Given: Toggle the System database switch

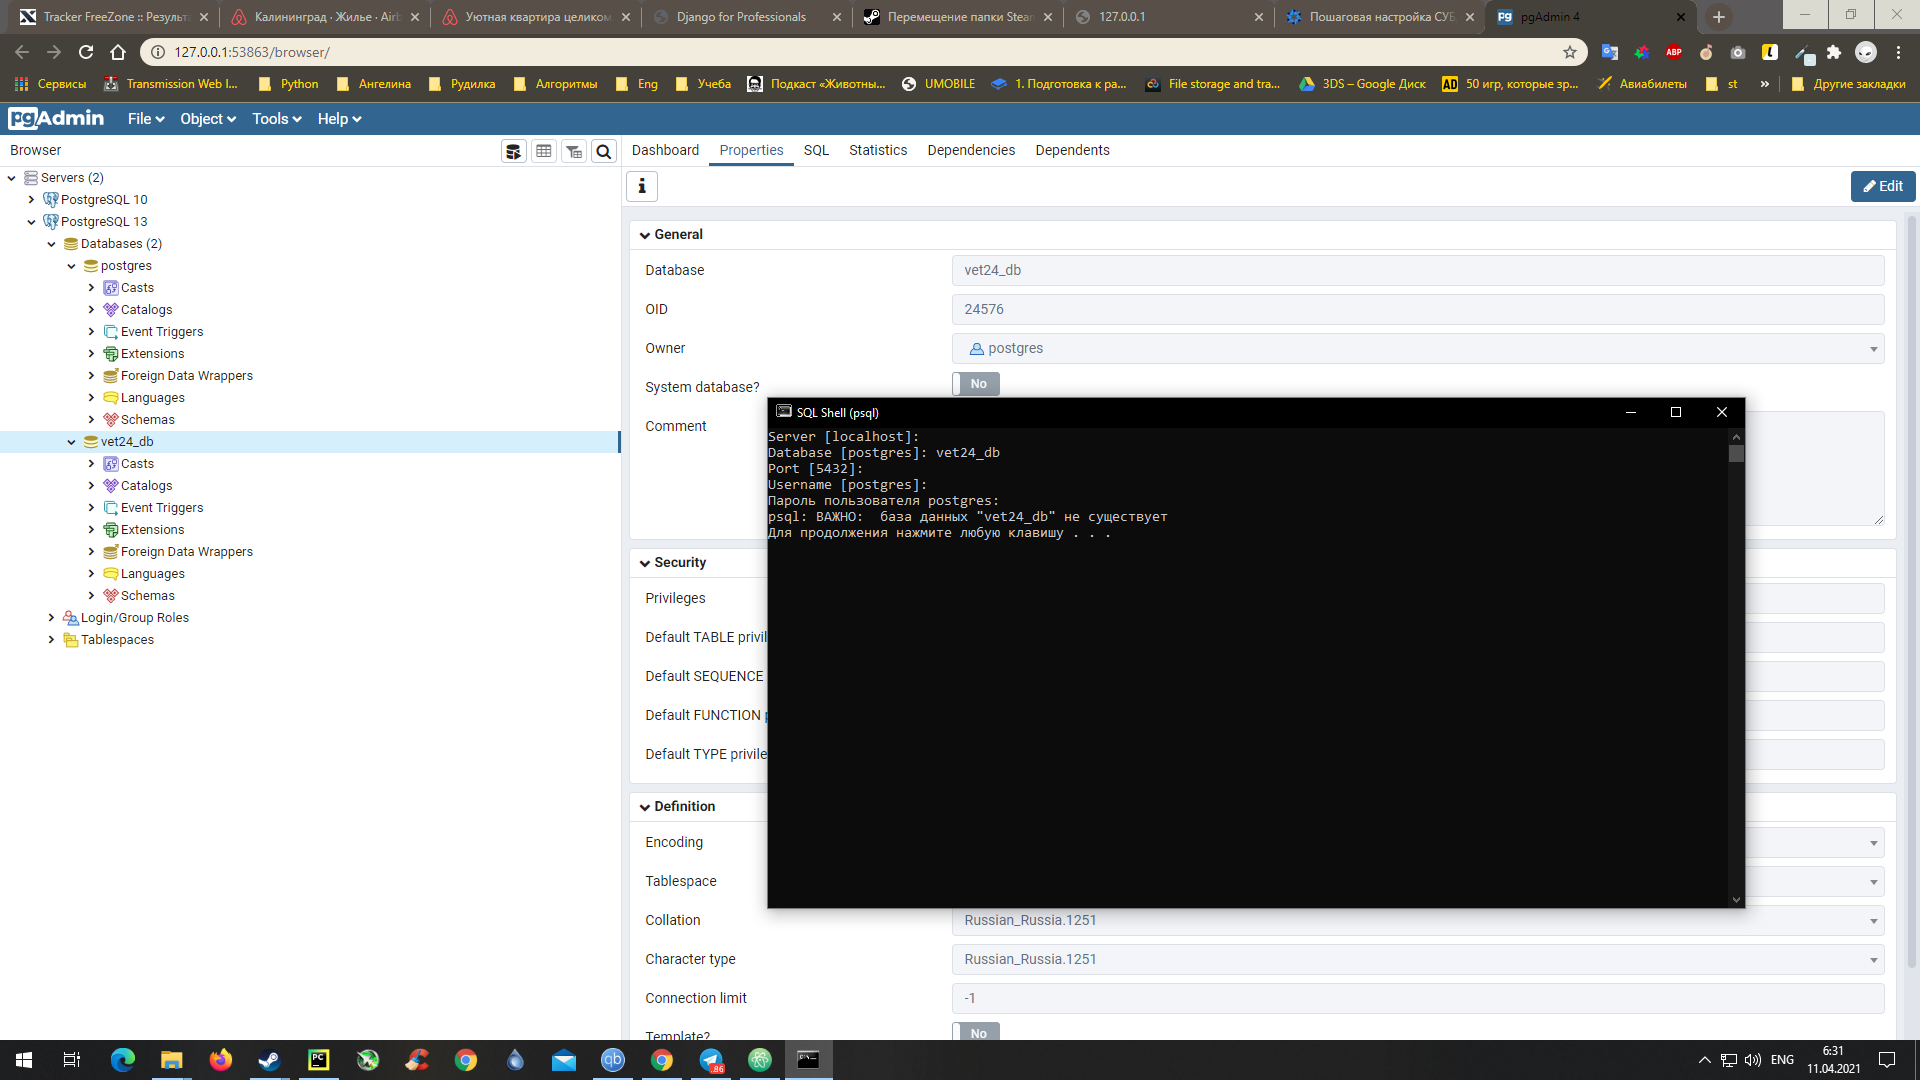Looking at the screenshot, I should click(x=976, y=384).
